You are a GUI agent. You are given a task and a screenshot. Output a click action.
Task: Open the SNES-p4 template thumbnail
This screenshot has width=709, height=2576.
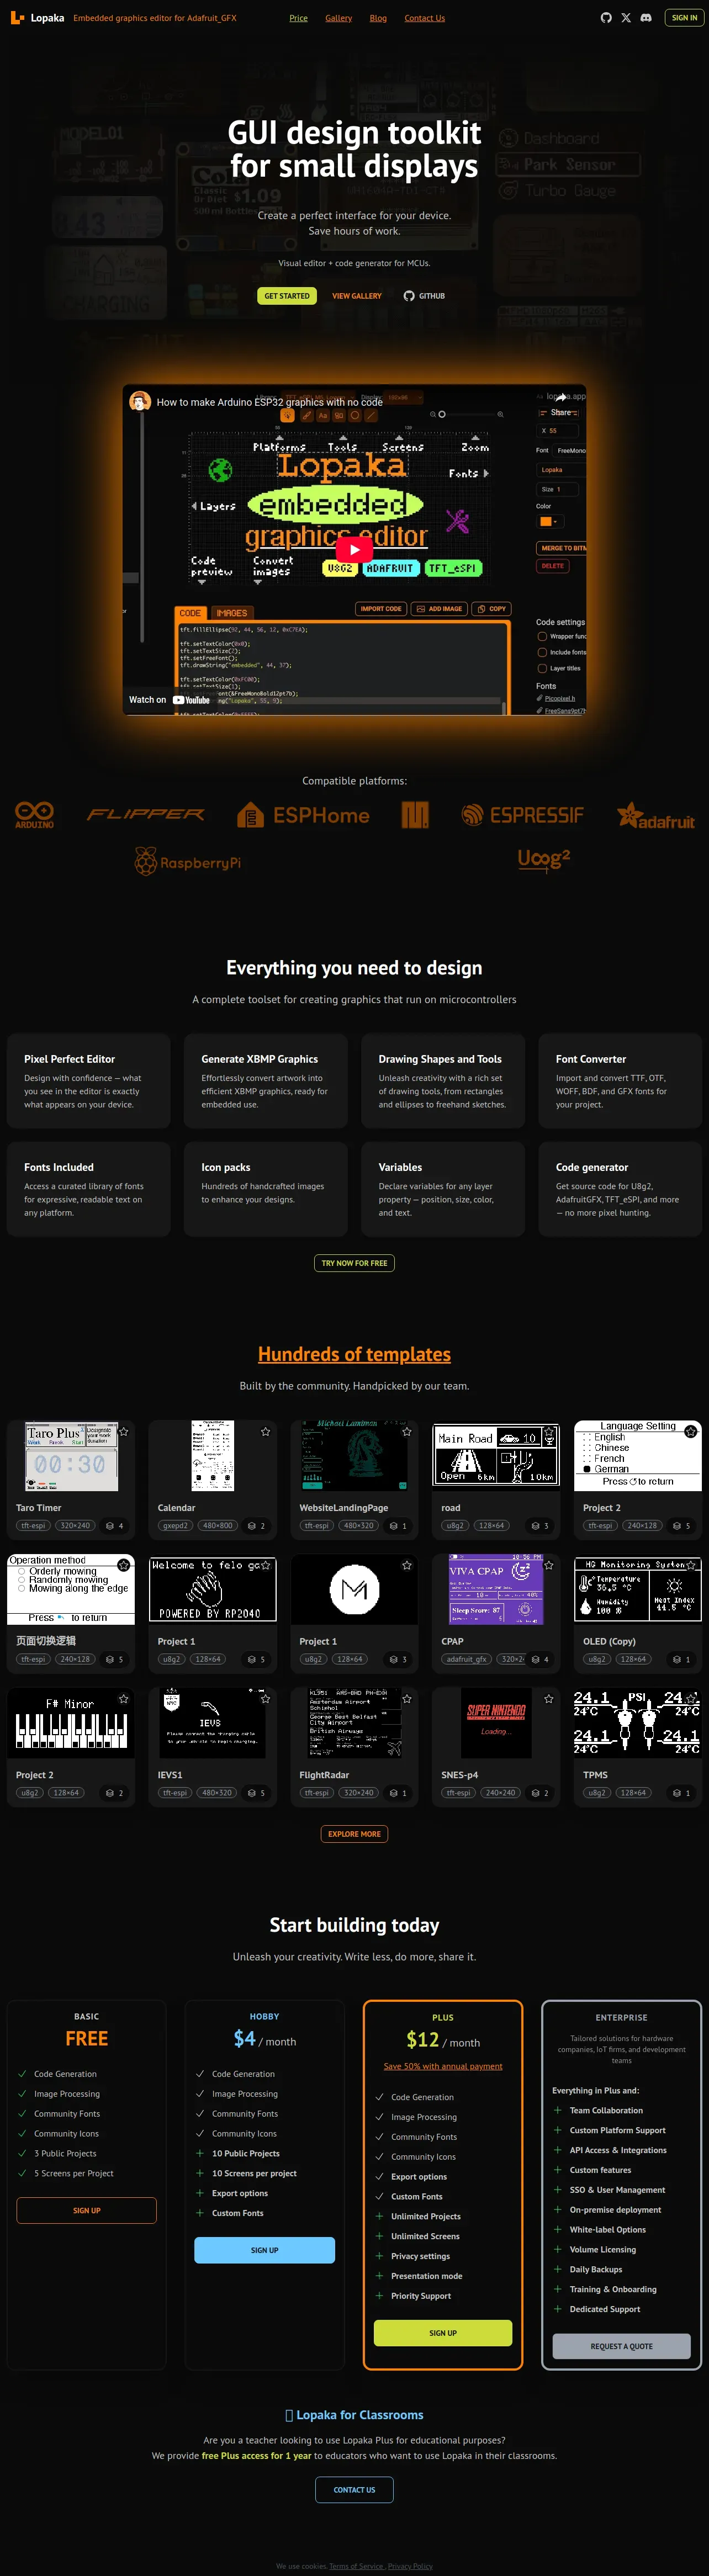[496, 1723]
